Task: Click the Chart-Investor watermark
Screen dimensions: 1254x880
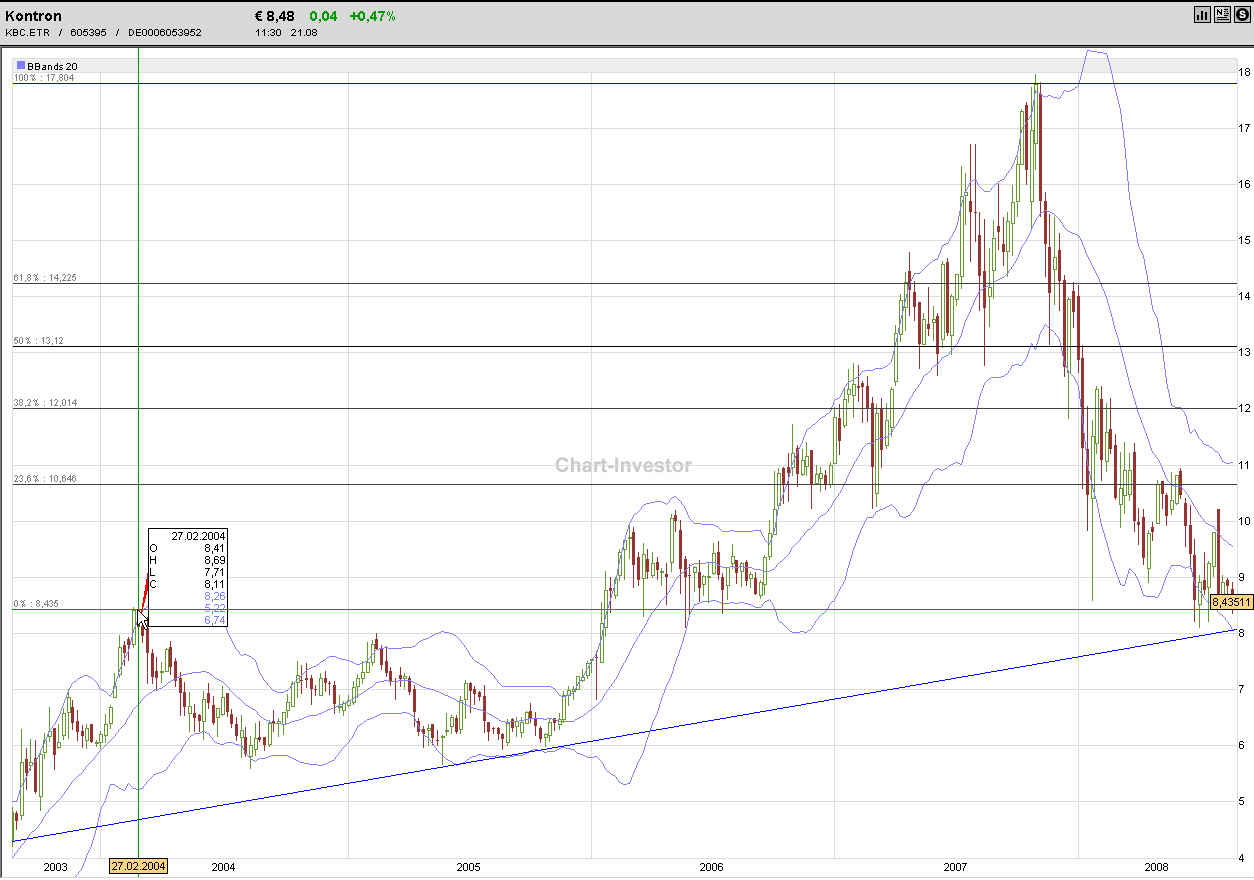Action: coord(623,465)
